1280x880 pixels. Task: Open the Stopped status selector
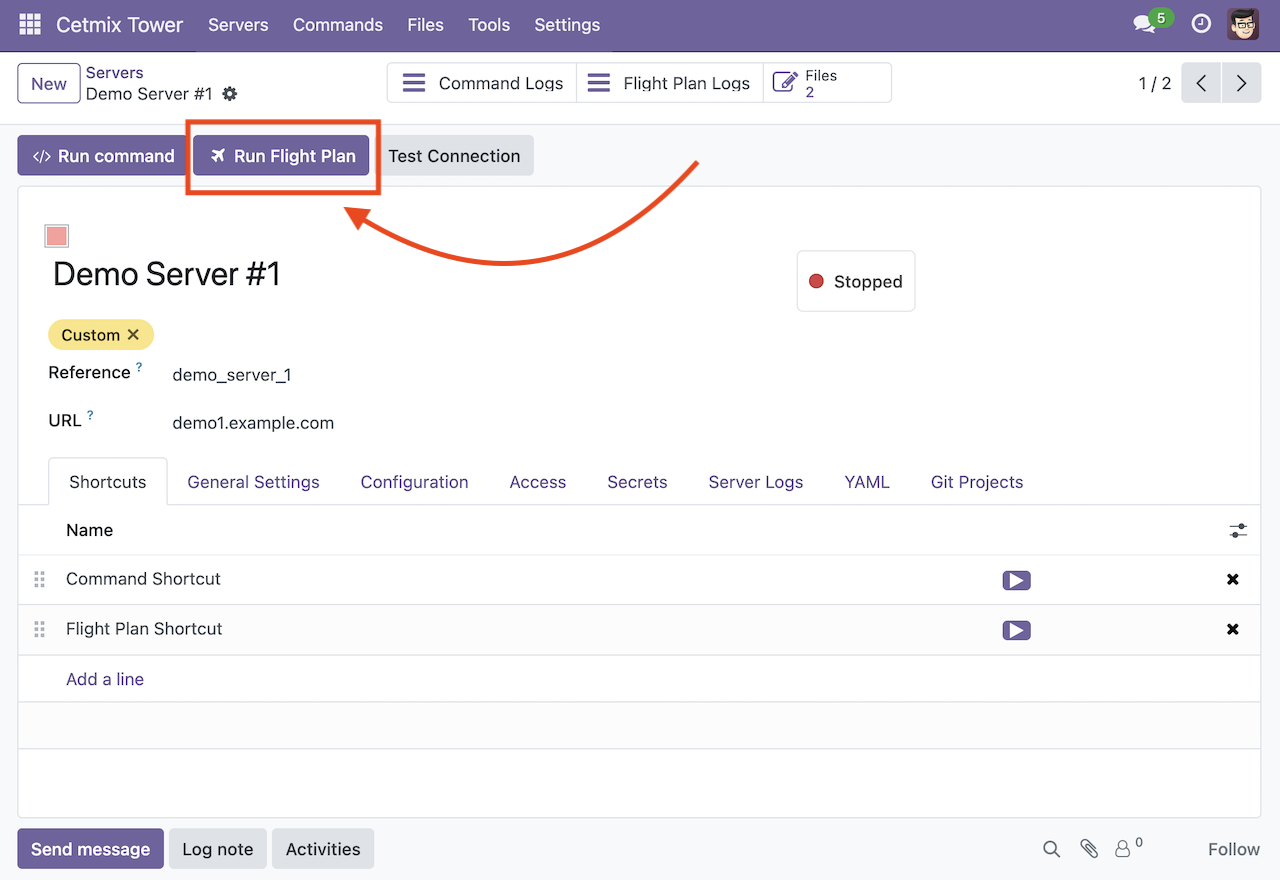855,282
